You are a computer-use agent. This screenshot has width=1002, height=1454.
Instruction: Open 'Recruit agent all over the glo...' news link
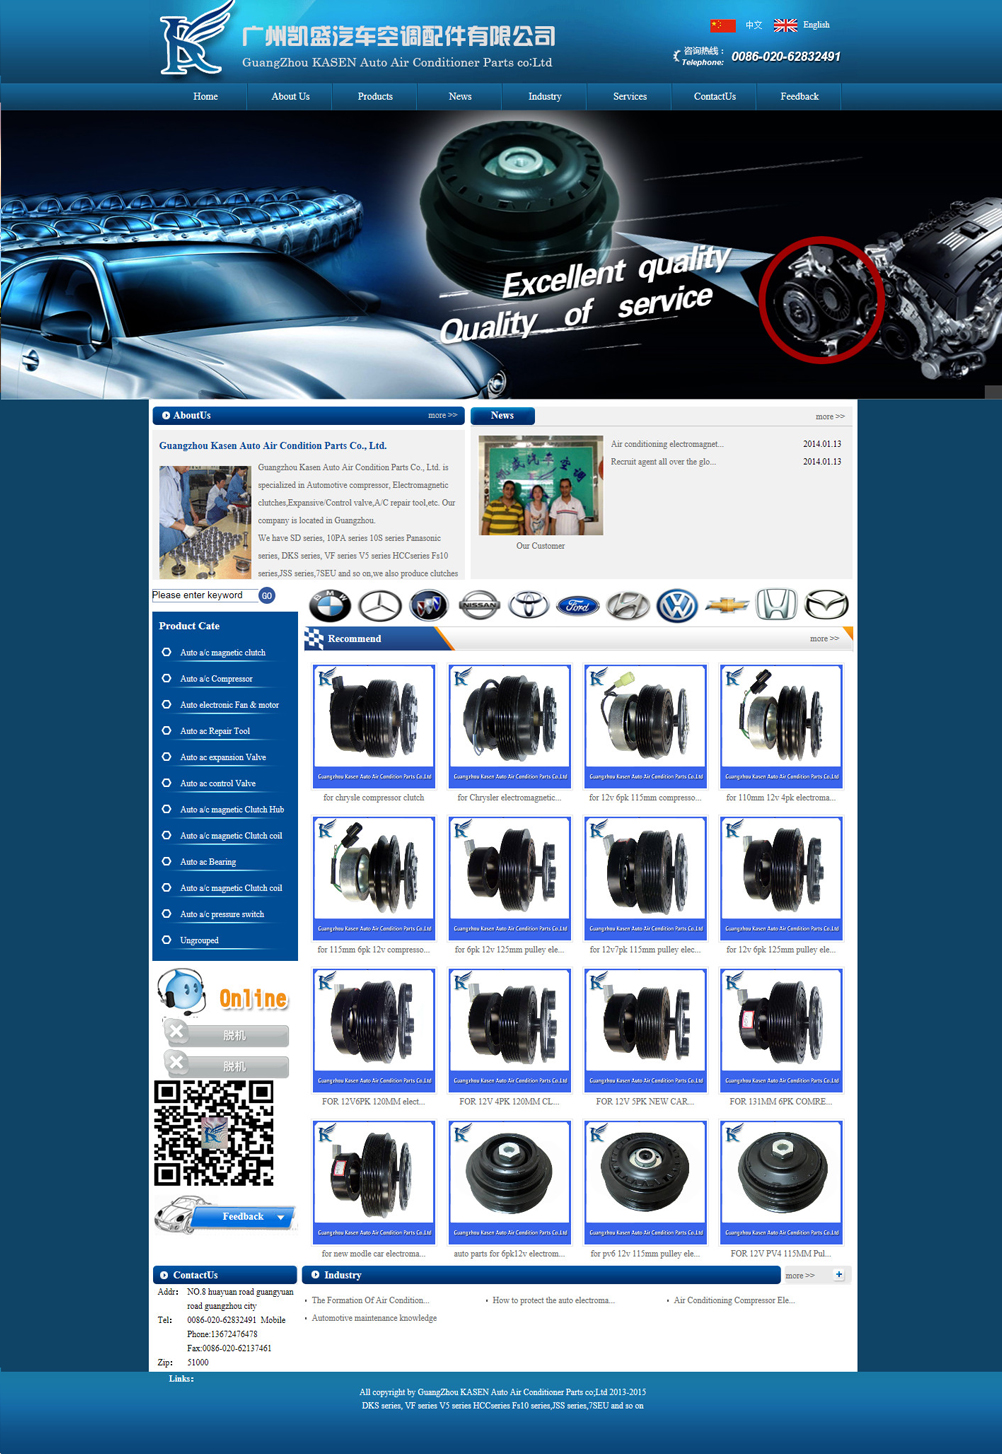(663, 462)
